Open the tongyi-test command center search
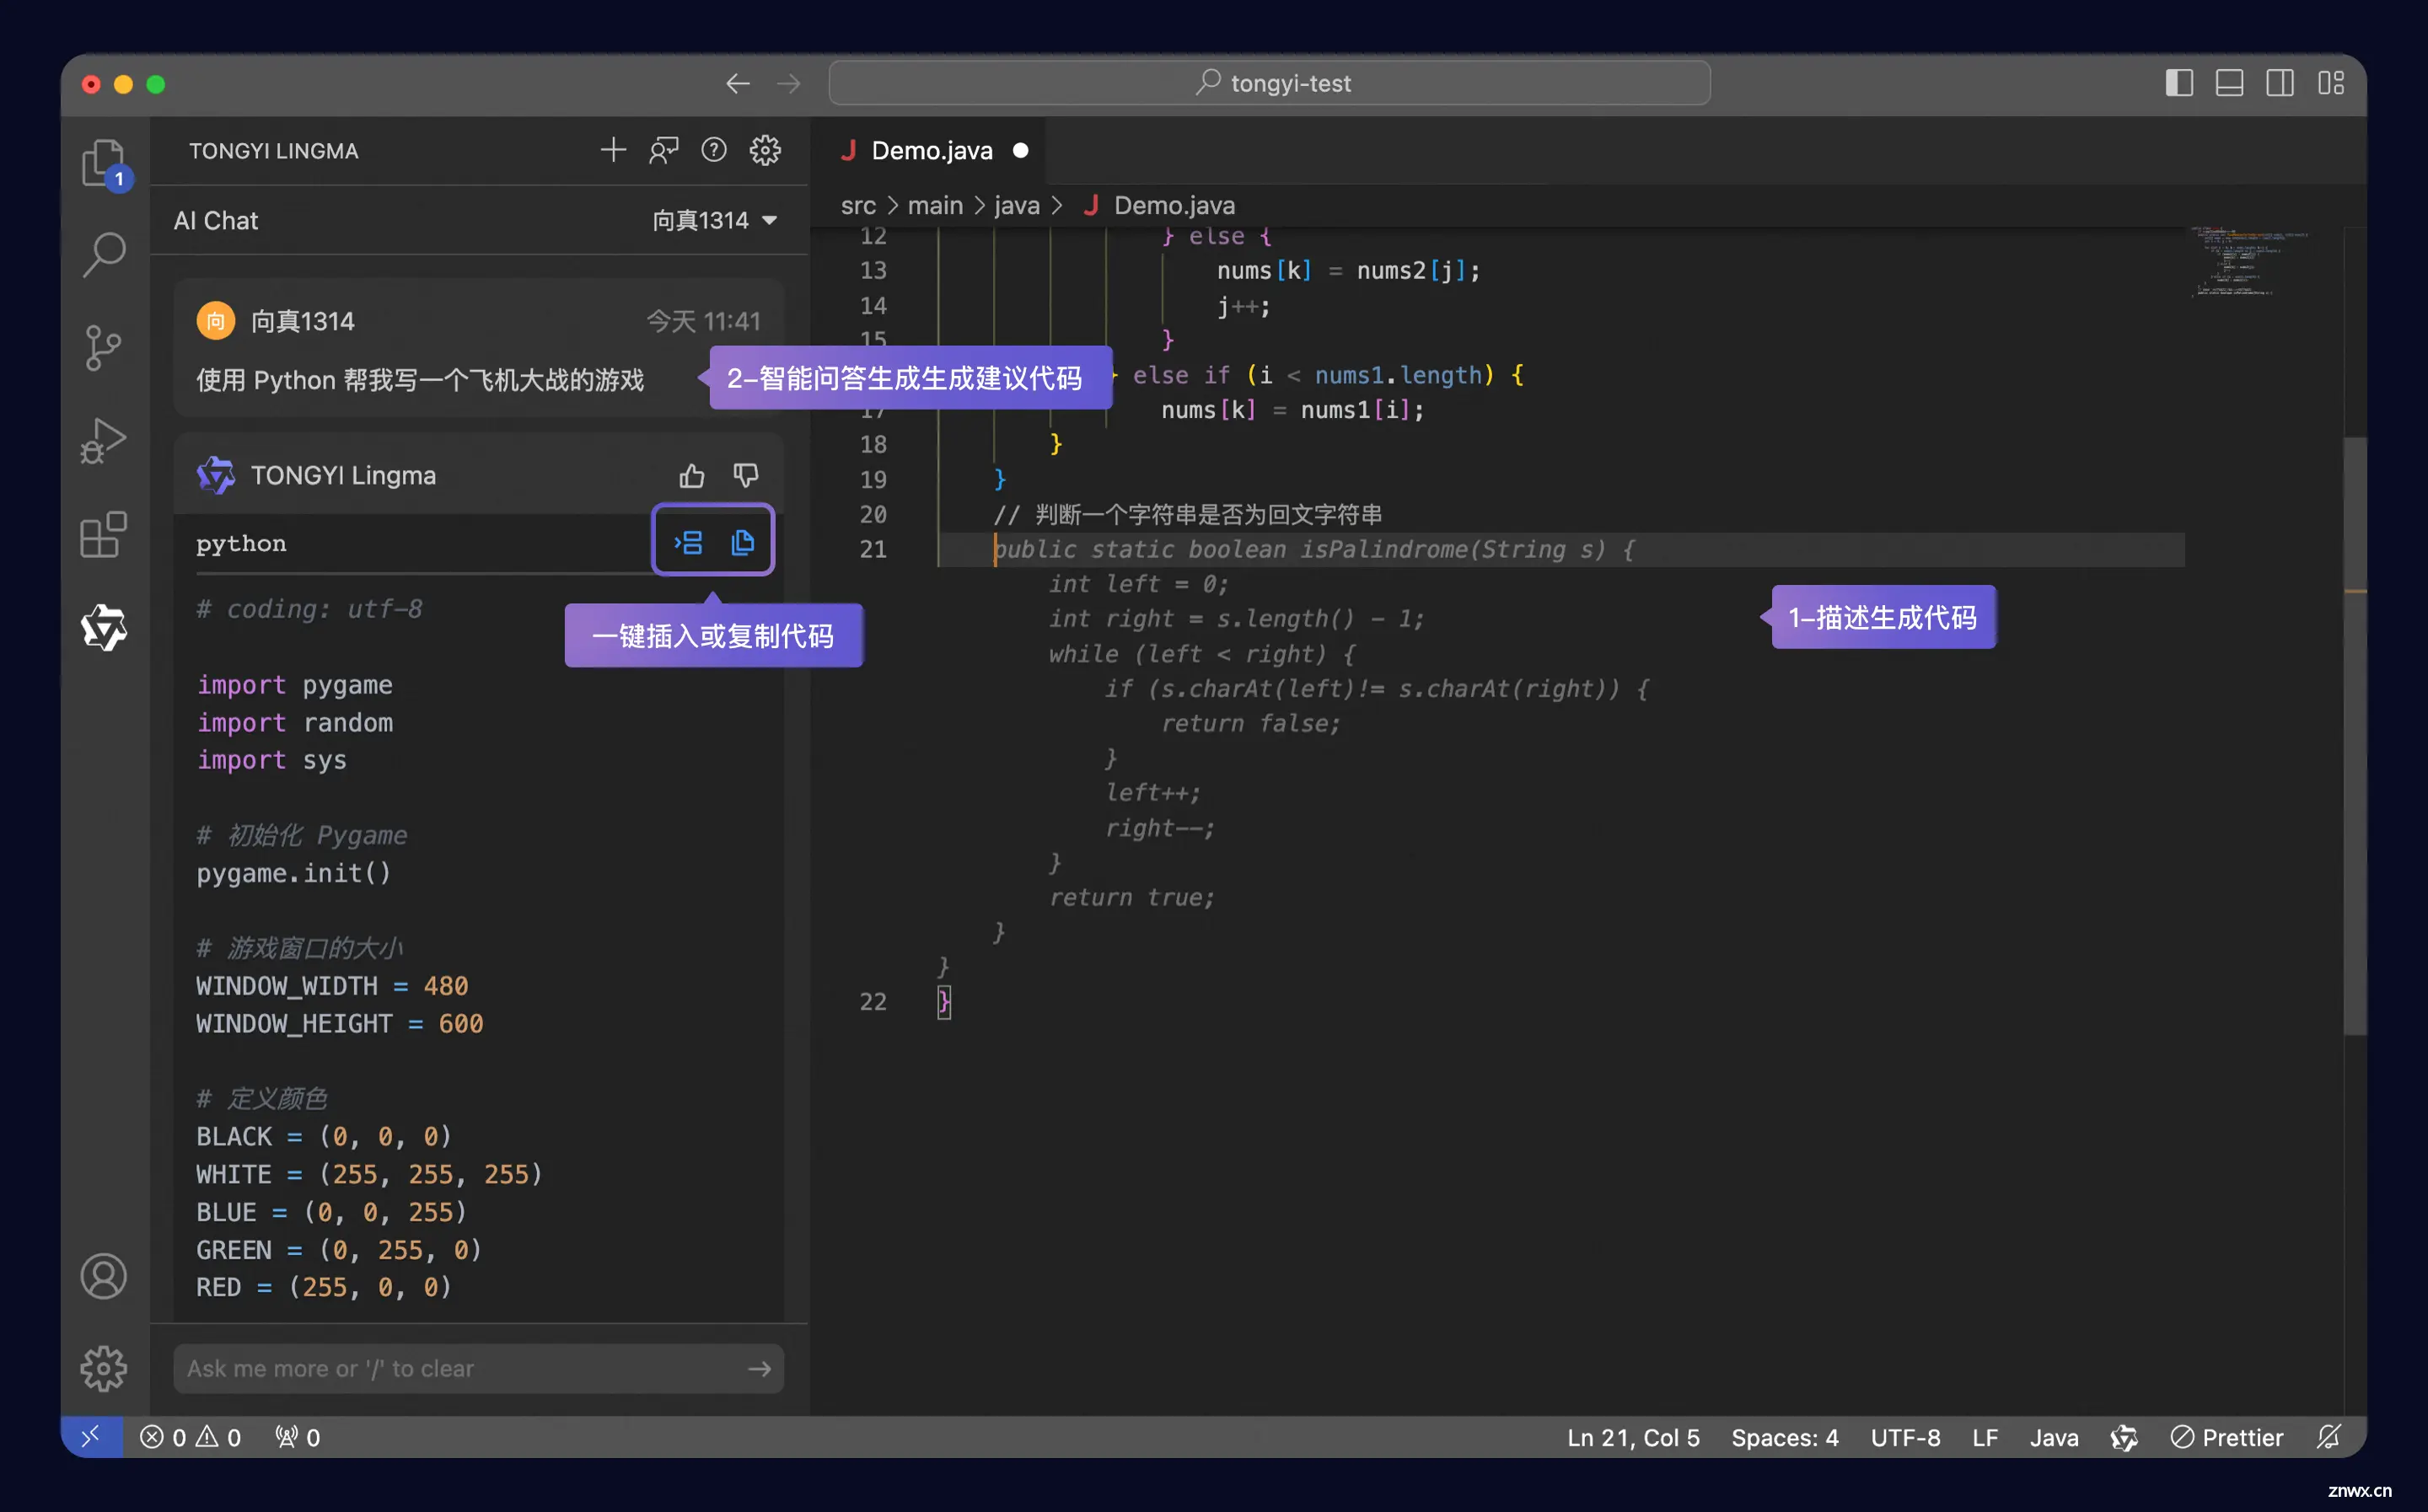Image resolution: width=2428 pixels, height=1512 pixels. coord(1269,83)
